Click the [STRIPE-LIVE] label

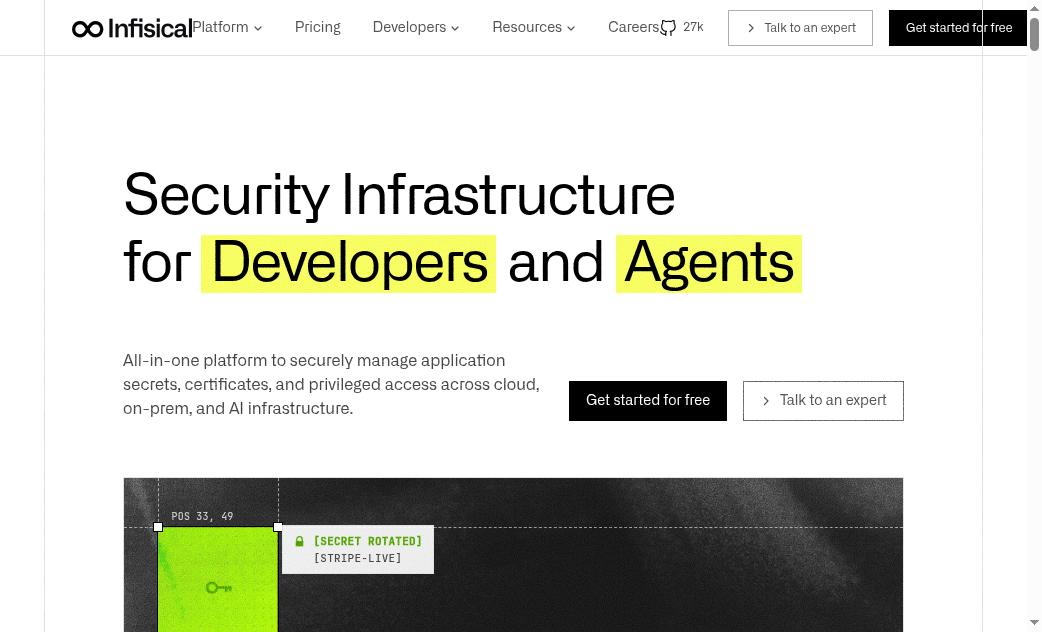(358, 558)
